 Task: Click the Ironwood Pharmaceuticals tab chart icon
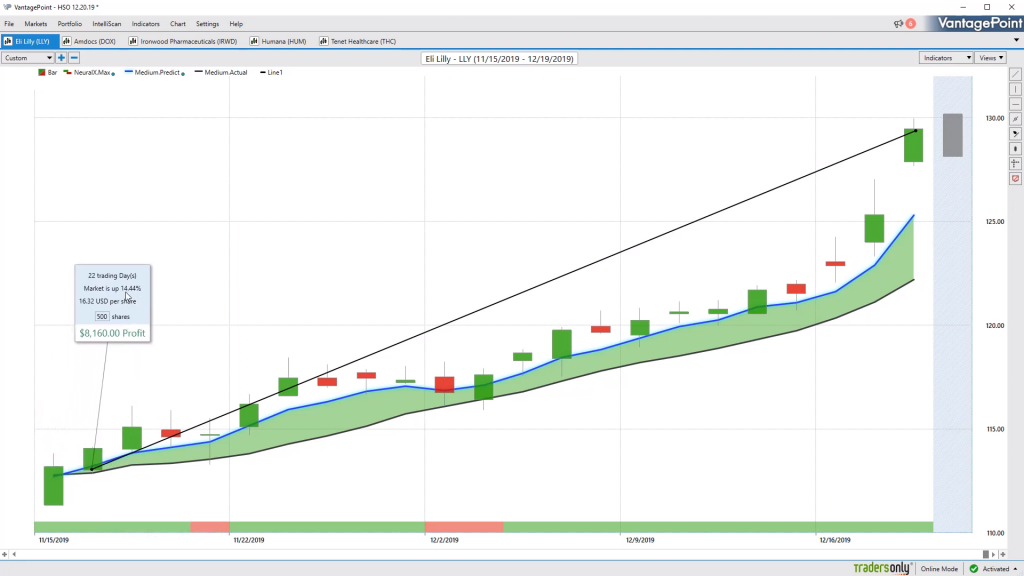(x=133, y=41)
